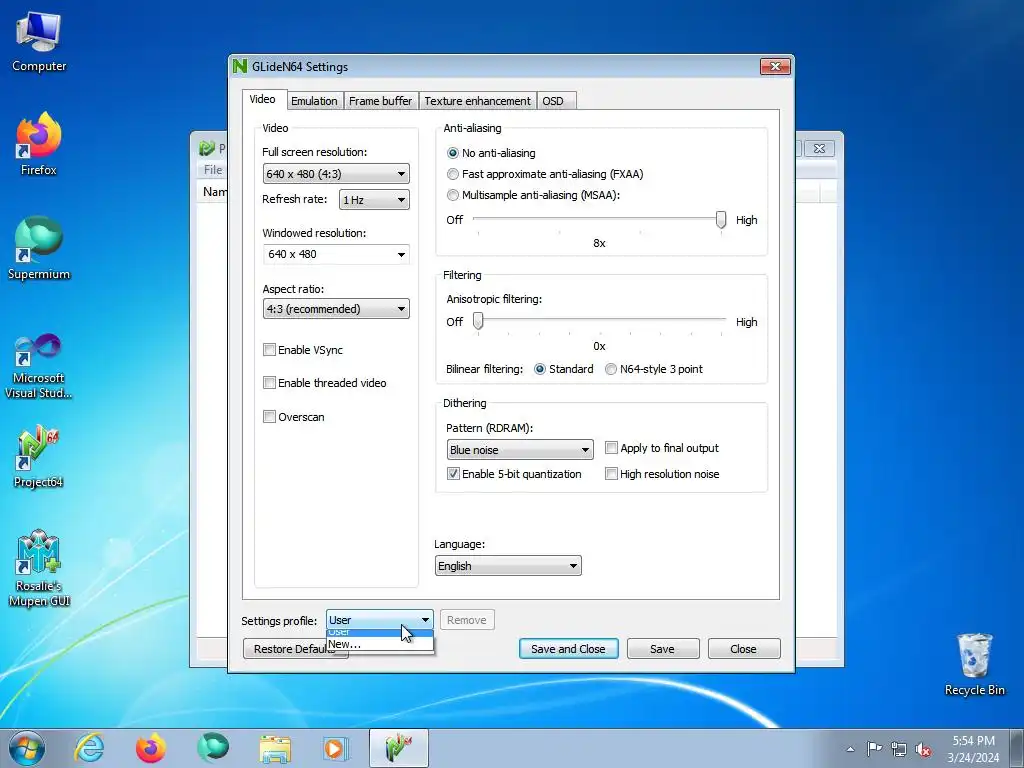This screenshot has width=1024, height=768.
Task: Launch Project64 from the desktop icon
Action: pyautogui.click(x=39, y=456)
